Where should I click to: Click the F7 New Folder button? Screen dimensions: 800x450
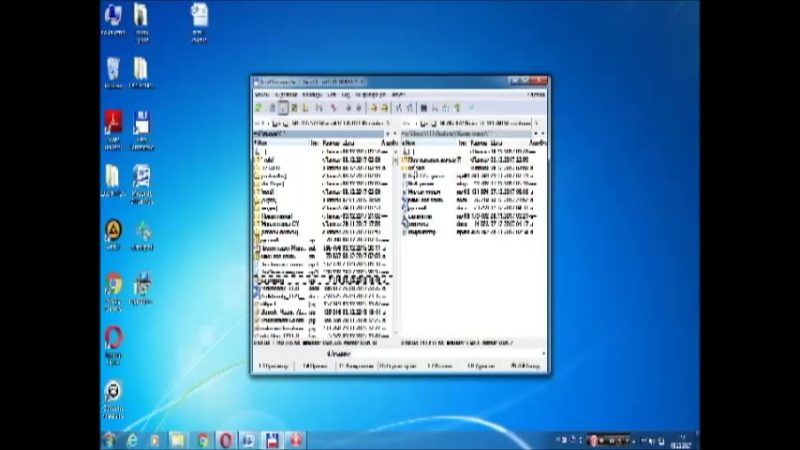tap(439, 366)
